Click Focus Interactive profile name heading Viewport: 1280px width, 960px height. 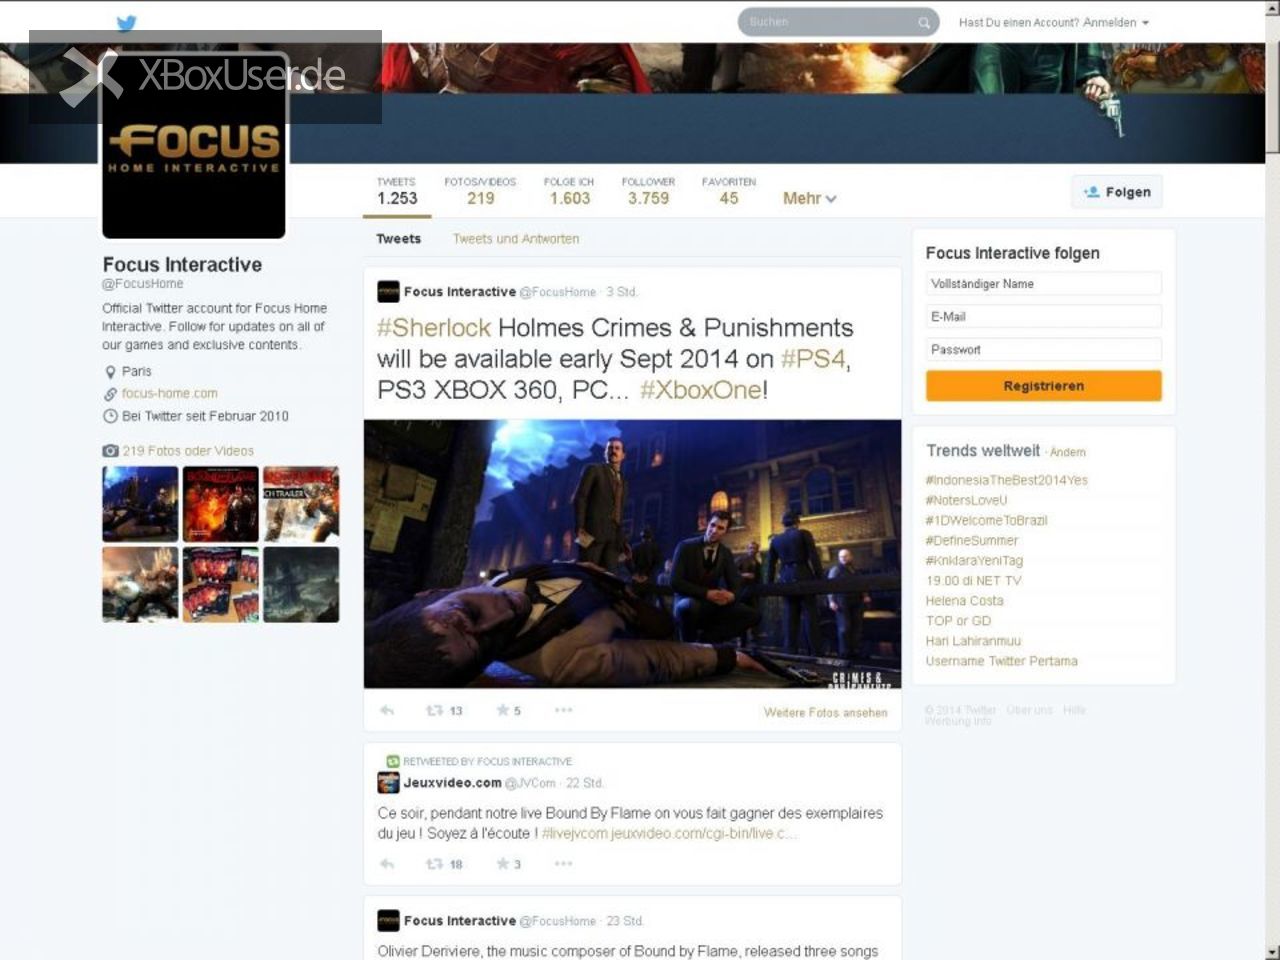point(182,264)
